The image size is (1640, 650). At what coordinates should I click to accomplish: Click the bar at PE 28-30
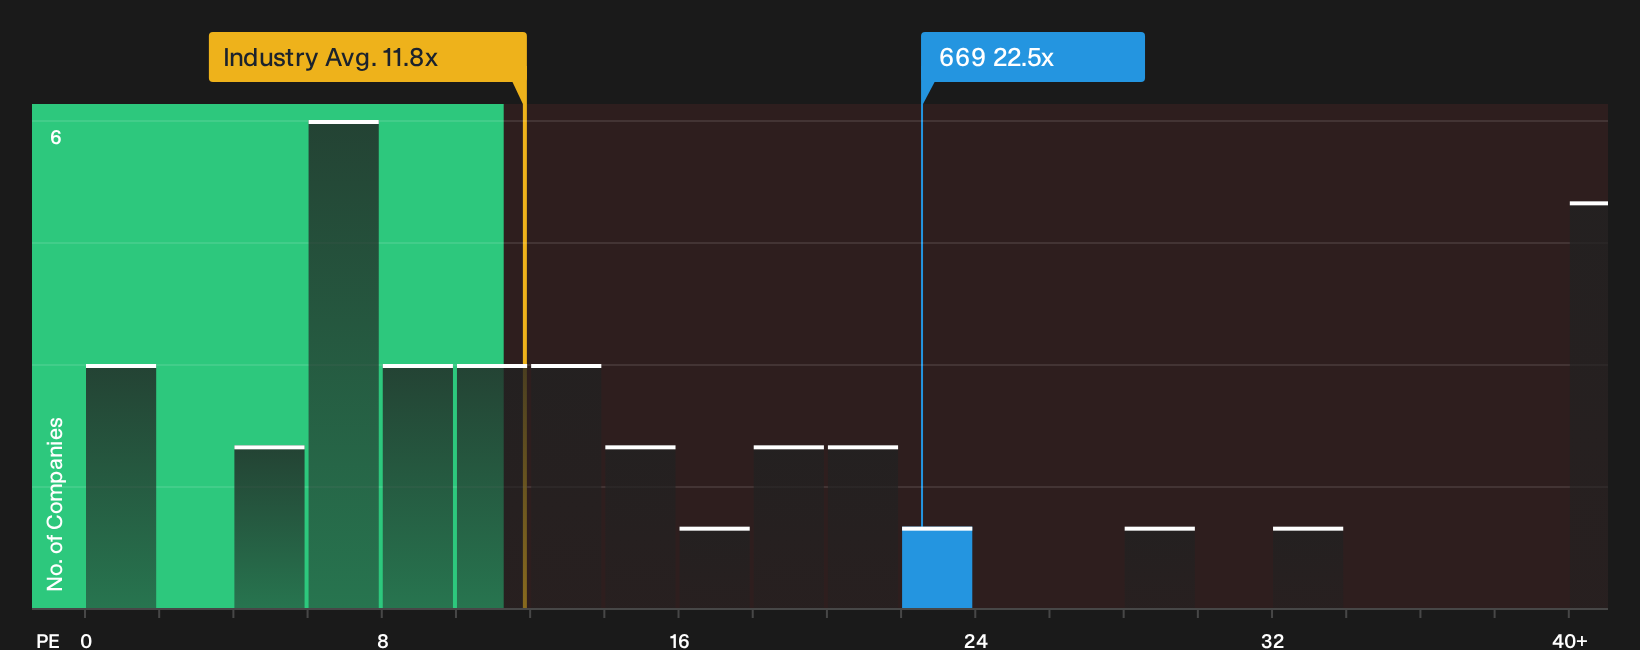(1160, 568)
